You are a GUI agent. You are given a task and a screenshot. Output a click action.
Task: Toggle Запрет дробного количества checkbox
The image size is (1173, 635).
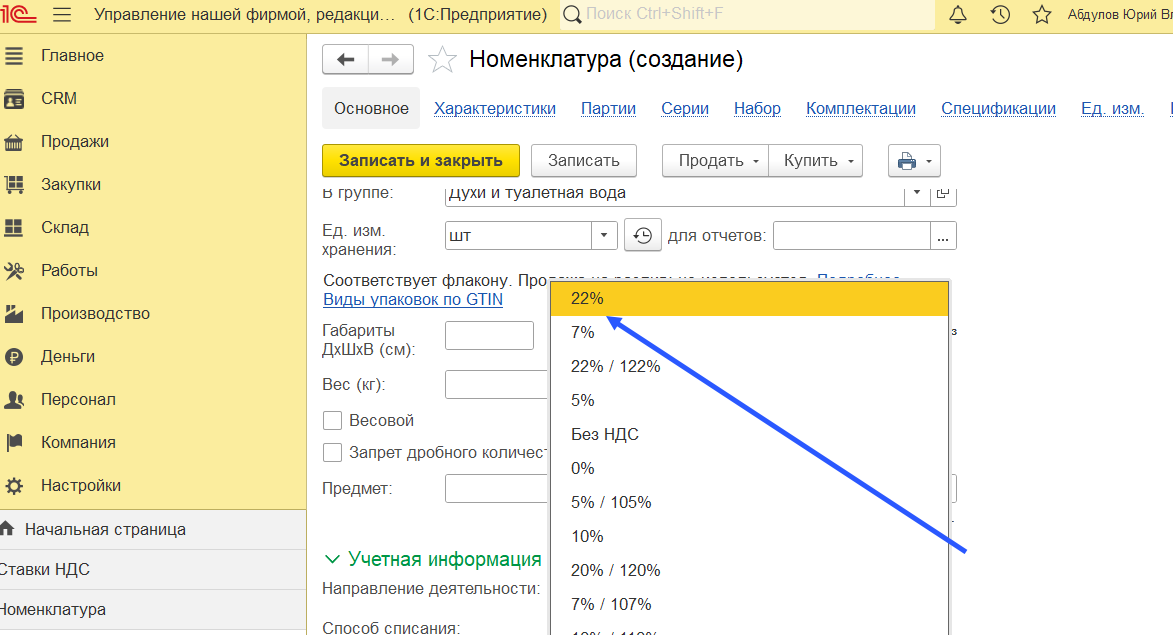point(332,453)
